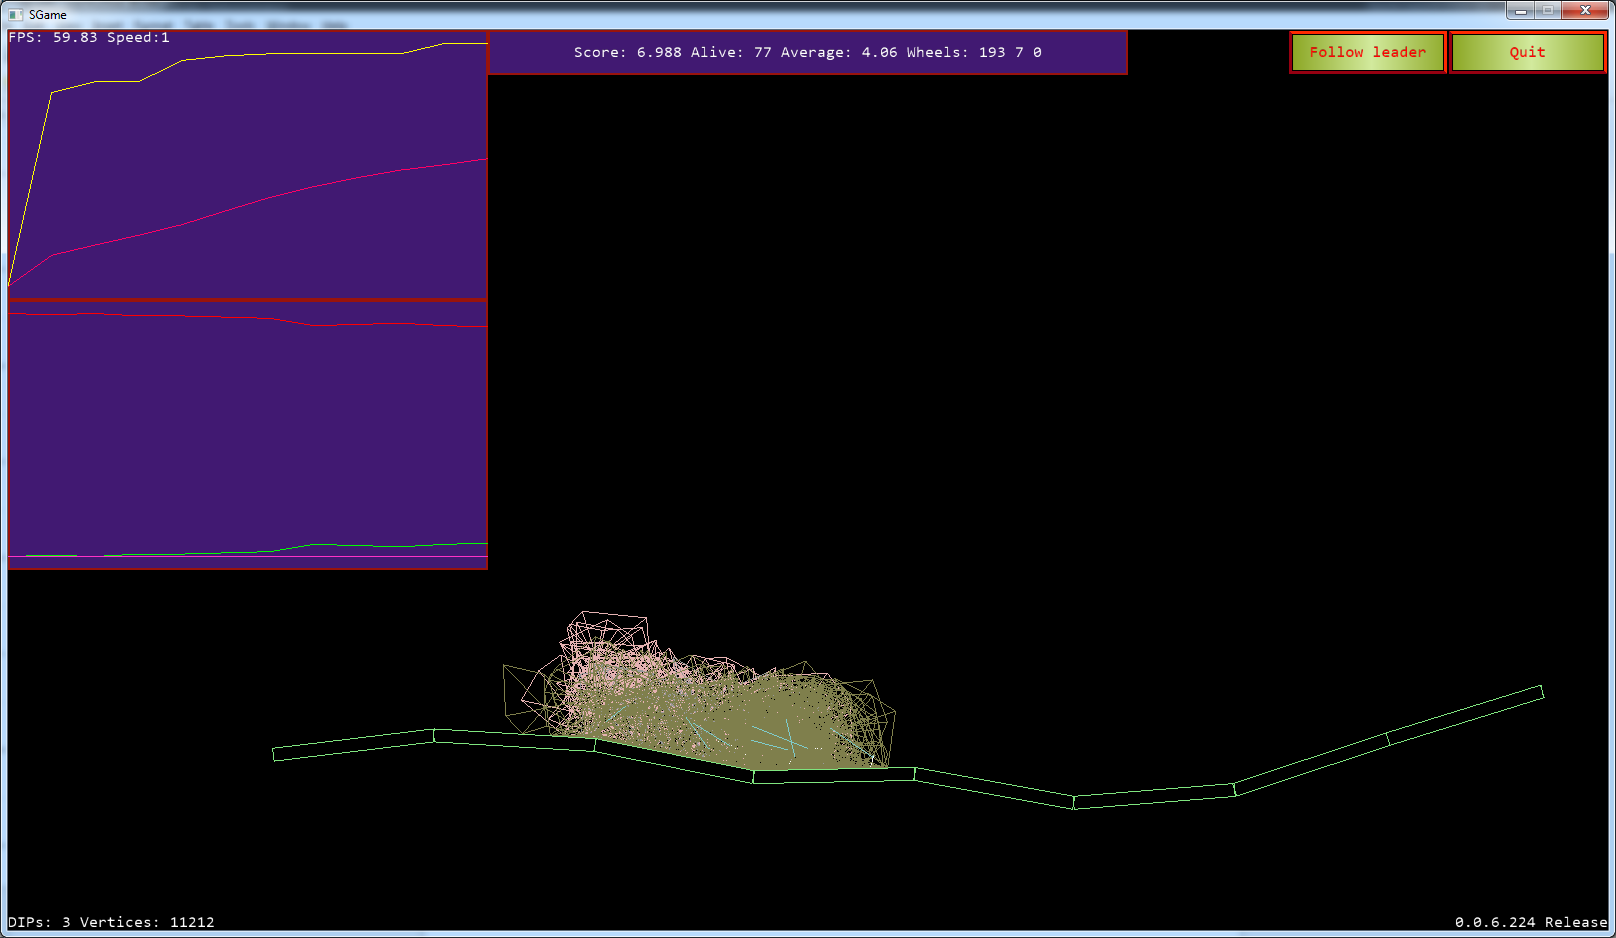Click the cluster of wireframe vehicles
This screenshot has width=1616, height=938.
[x=699, y=691]
